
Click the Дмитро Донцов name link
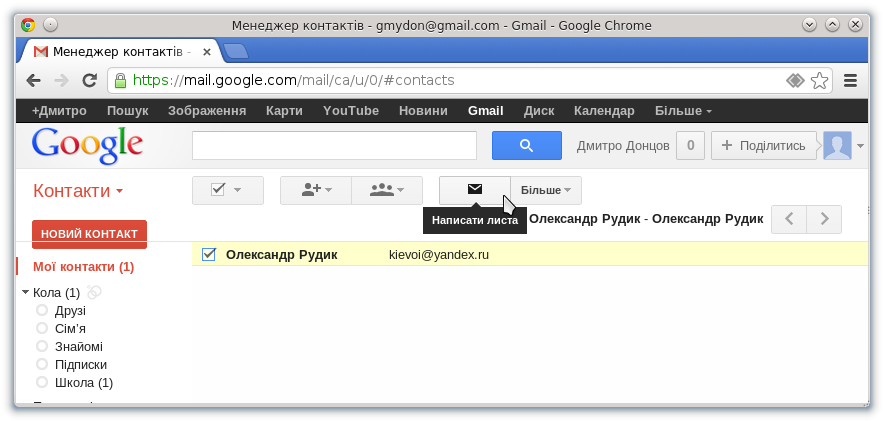(623, 146)
